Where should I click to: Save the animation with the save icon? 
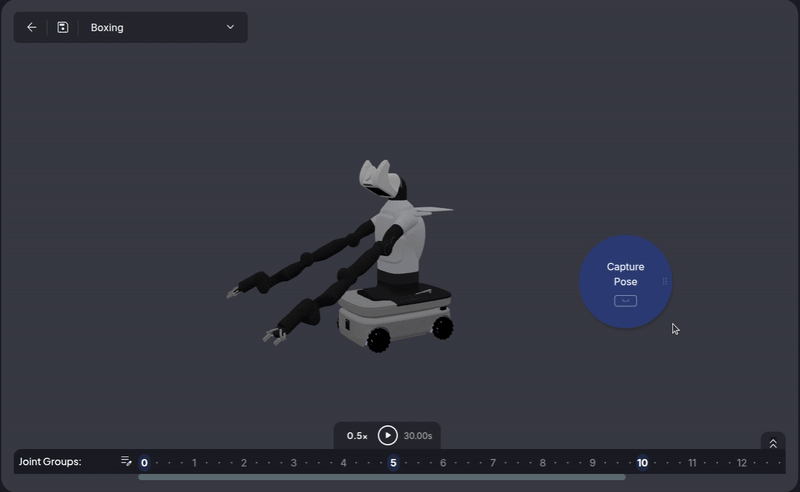coord(63,27)
